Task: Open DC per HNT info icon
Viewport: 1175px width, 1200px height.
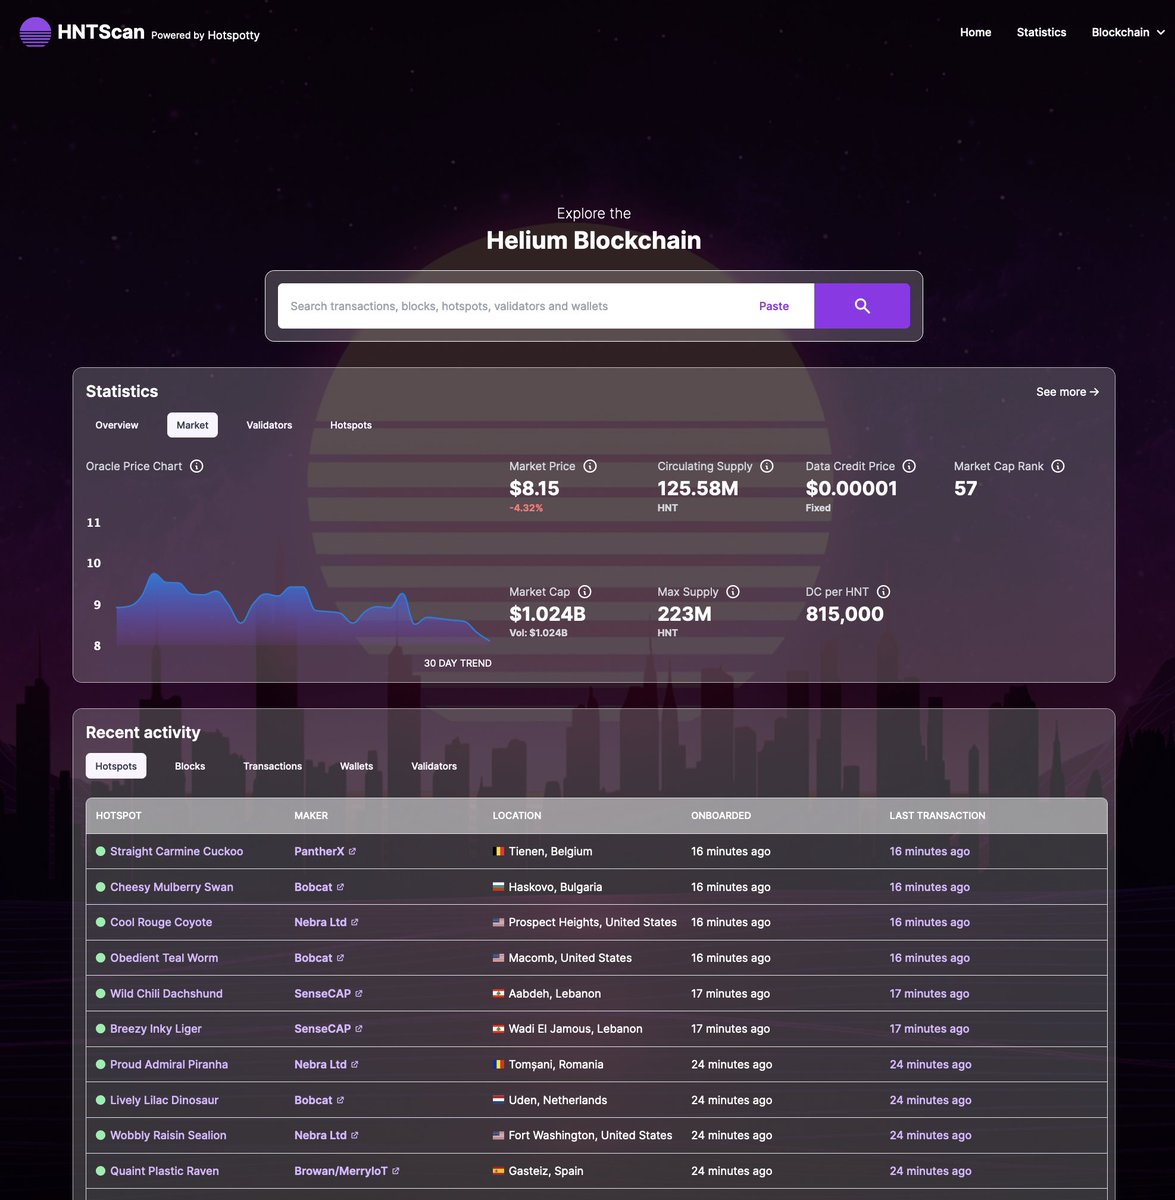Action: 883,592
